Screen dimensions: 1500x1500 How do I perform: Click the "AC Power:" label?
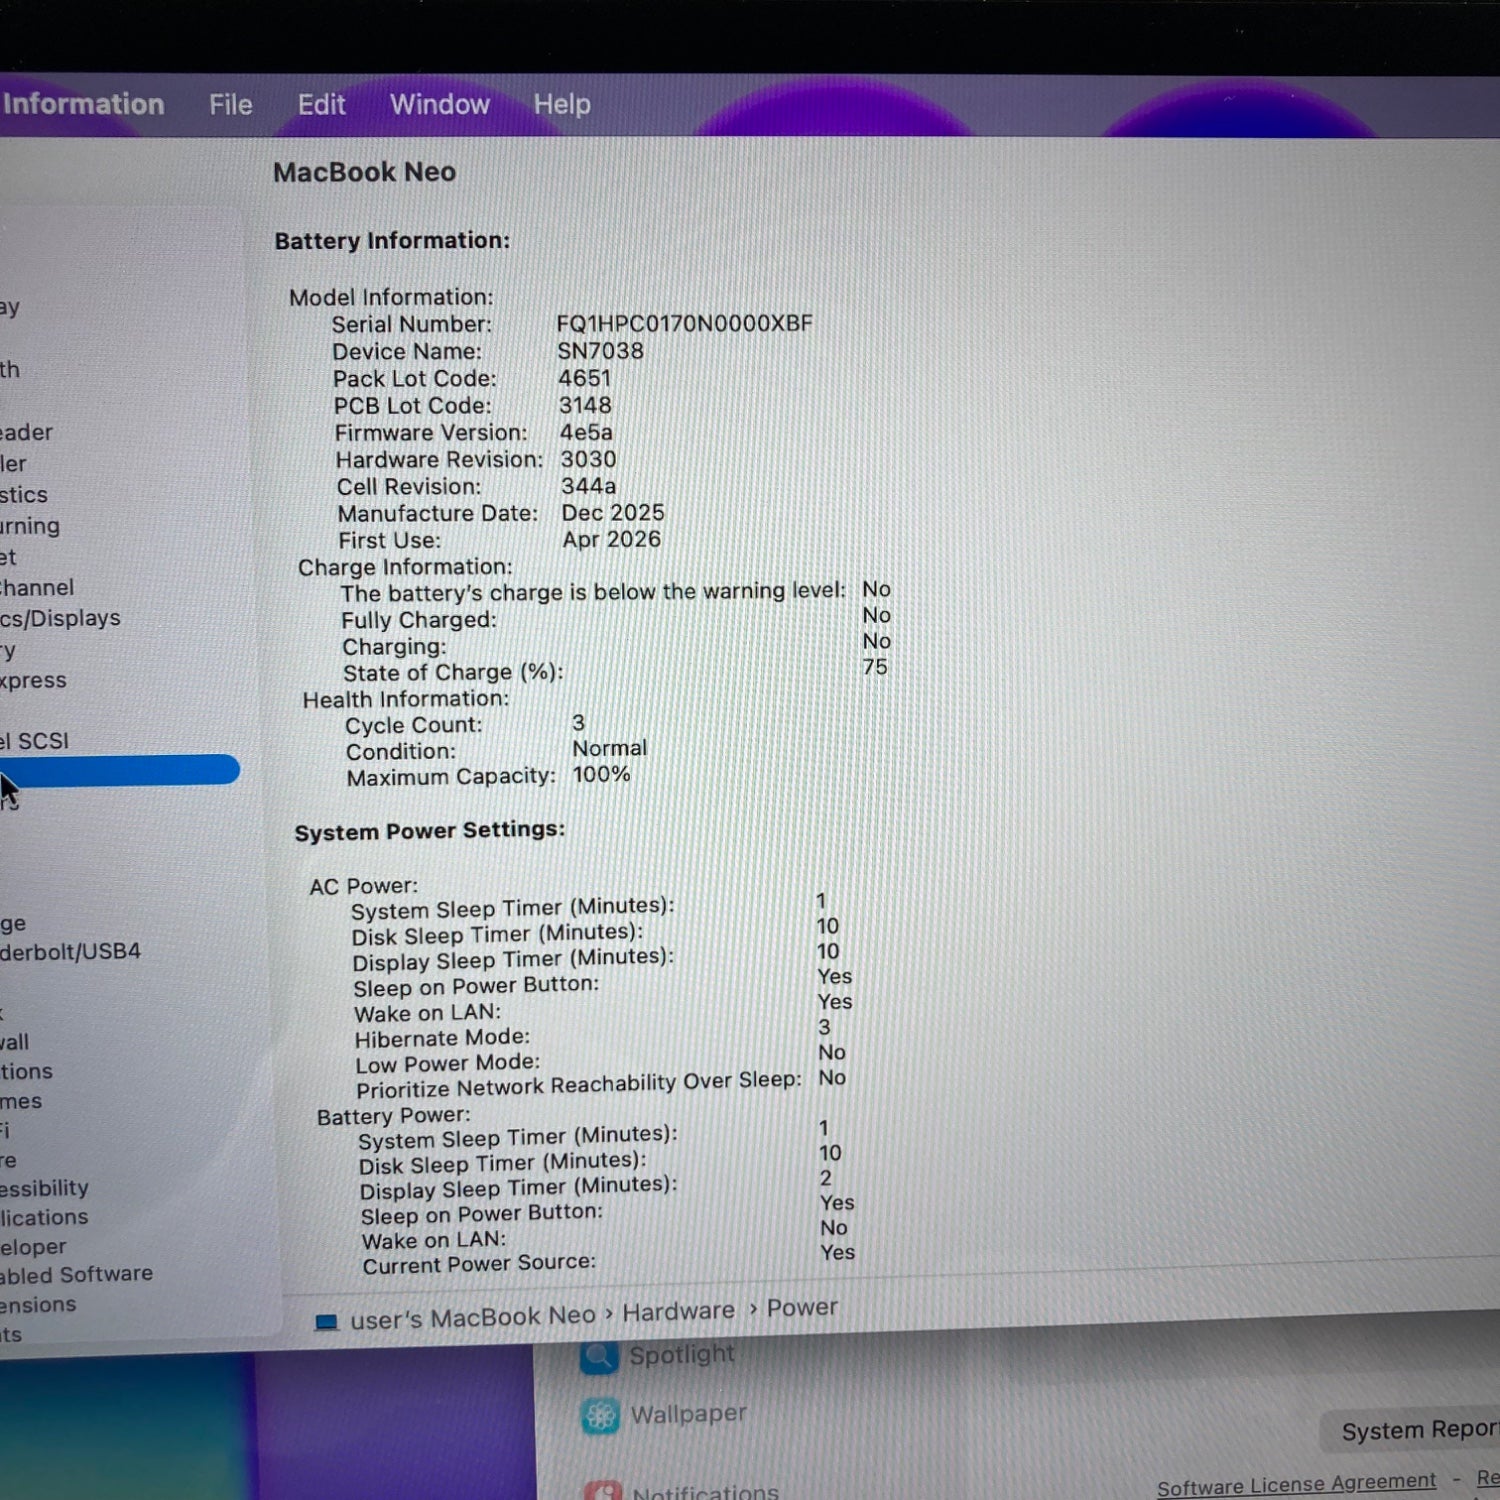(x=364, y=886)
